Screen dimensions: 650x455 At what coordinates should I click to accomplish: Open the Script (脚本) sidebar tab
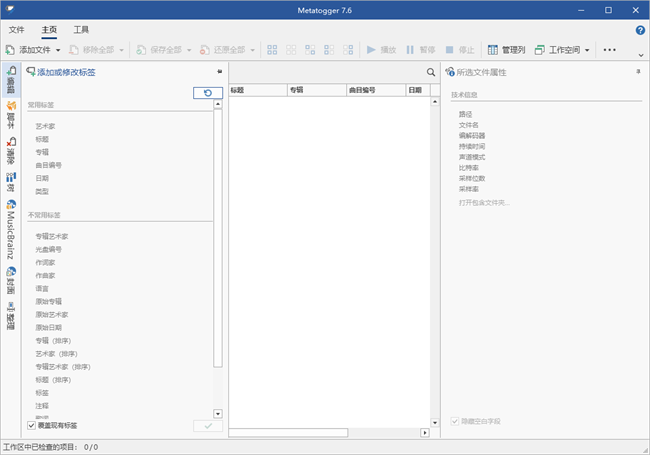pyautogui.click(x=10, y=113)
